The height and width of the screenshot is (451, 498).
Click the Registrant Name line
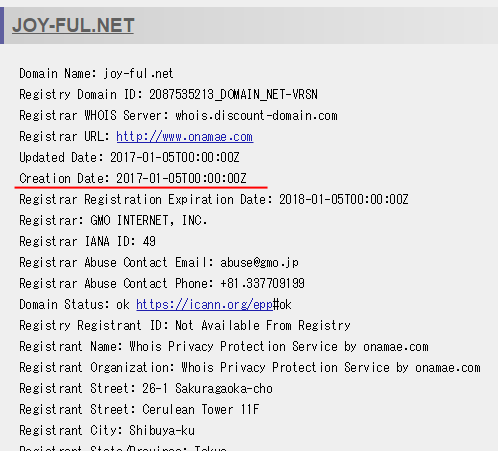[x=224, y=347]
